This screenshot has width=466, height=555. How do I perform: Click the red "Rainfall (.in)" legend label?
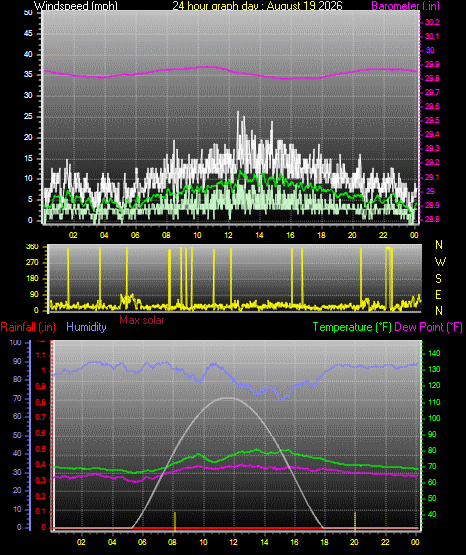click(x=28, y=327)
